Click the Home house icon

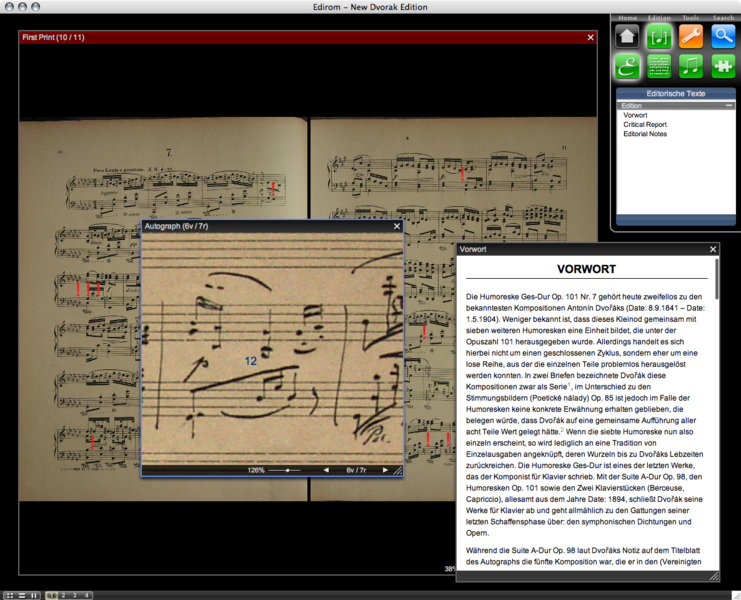point(627,36)
